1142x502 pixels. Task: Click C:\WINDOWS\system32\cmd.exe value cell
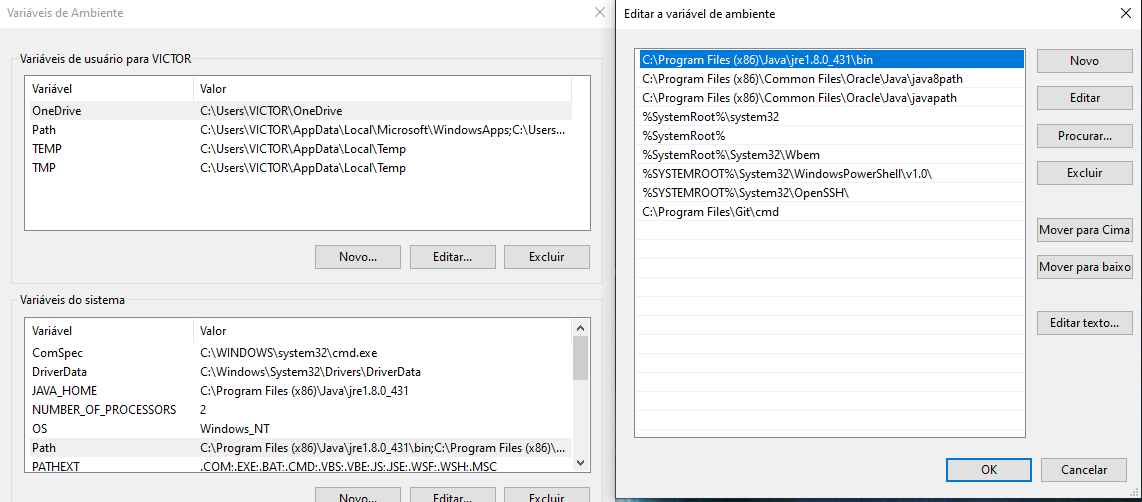coord(288,353)
